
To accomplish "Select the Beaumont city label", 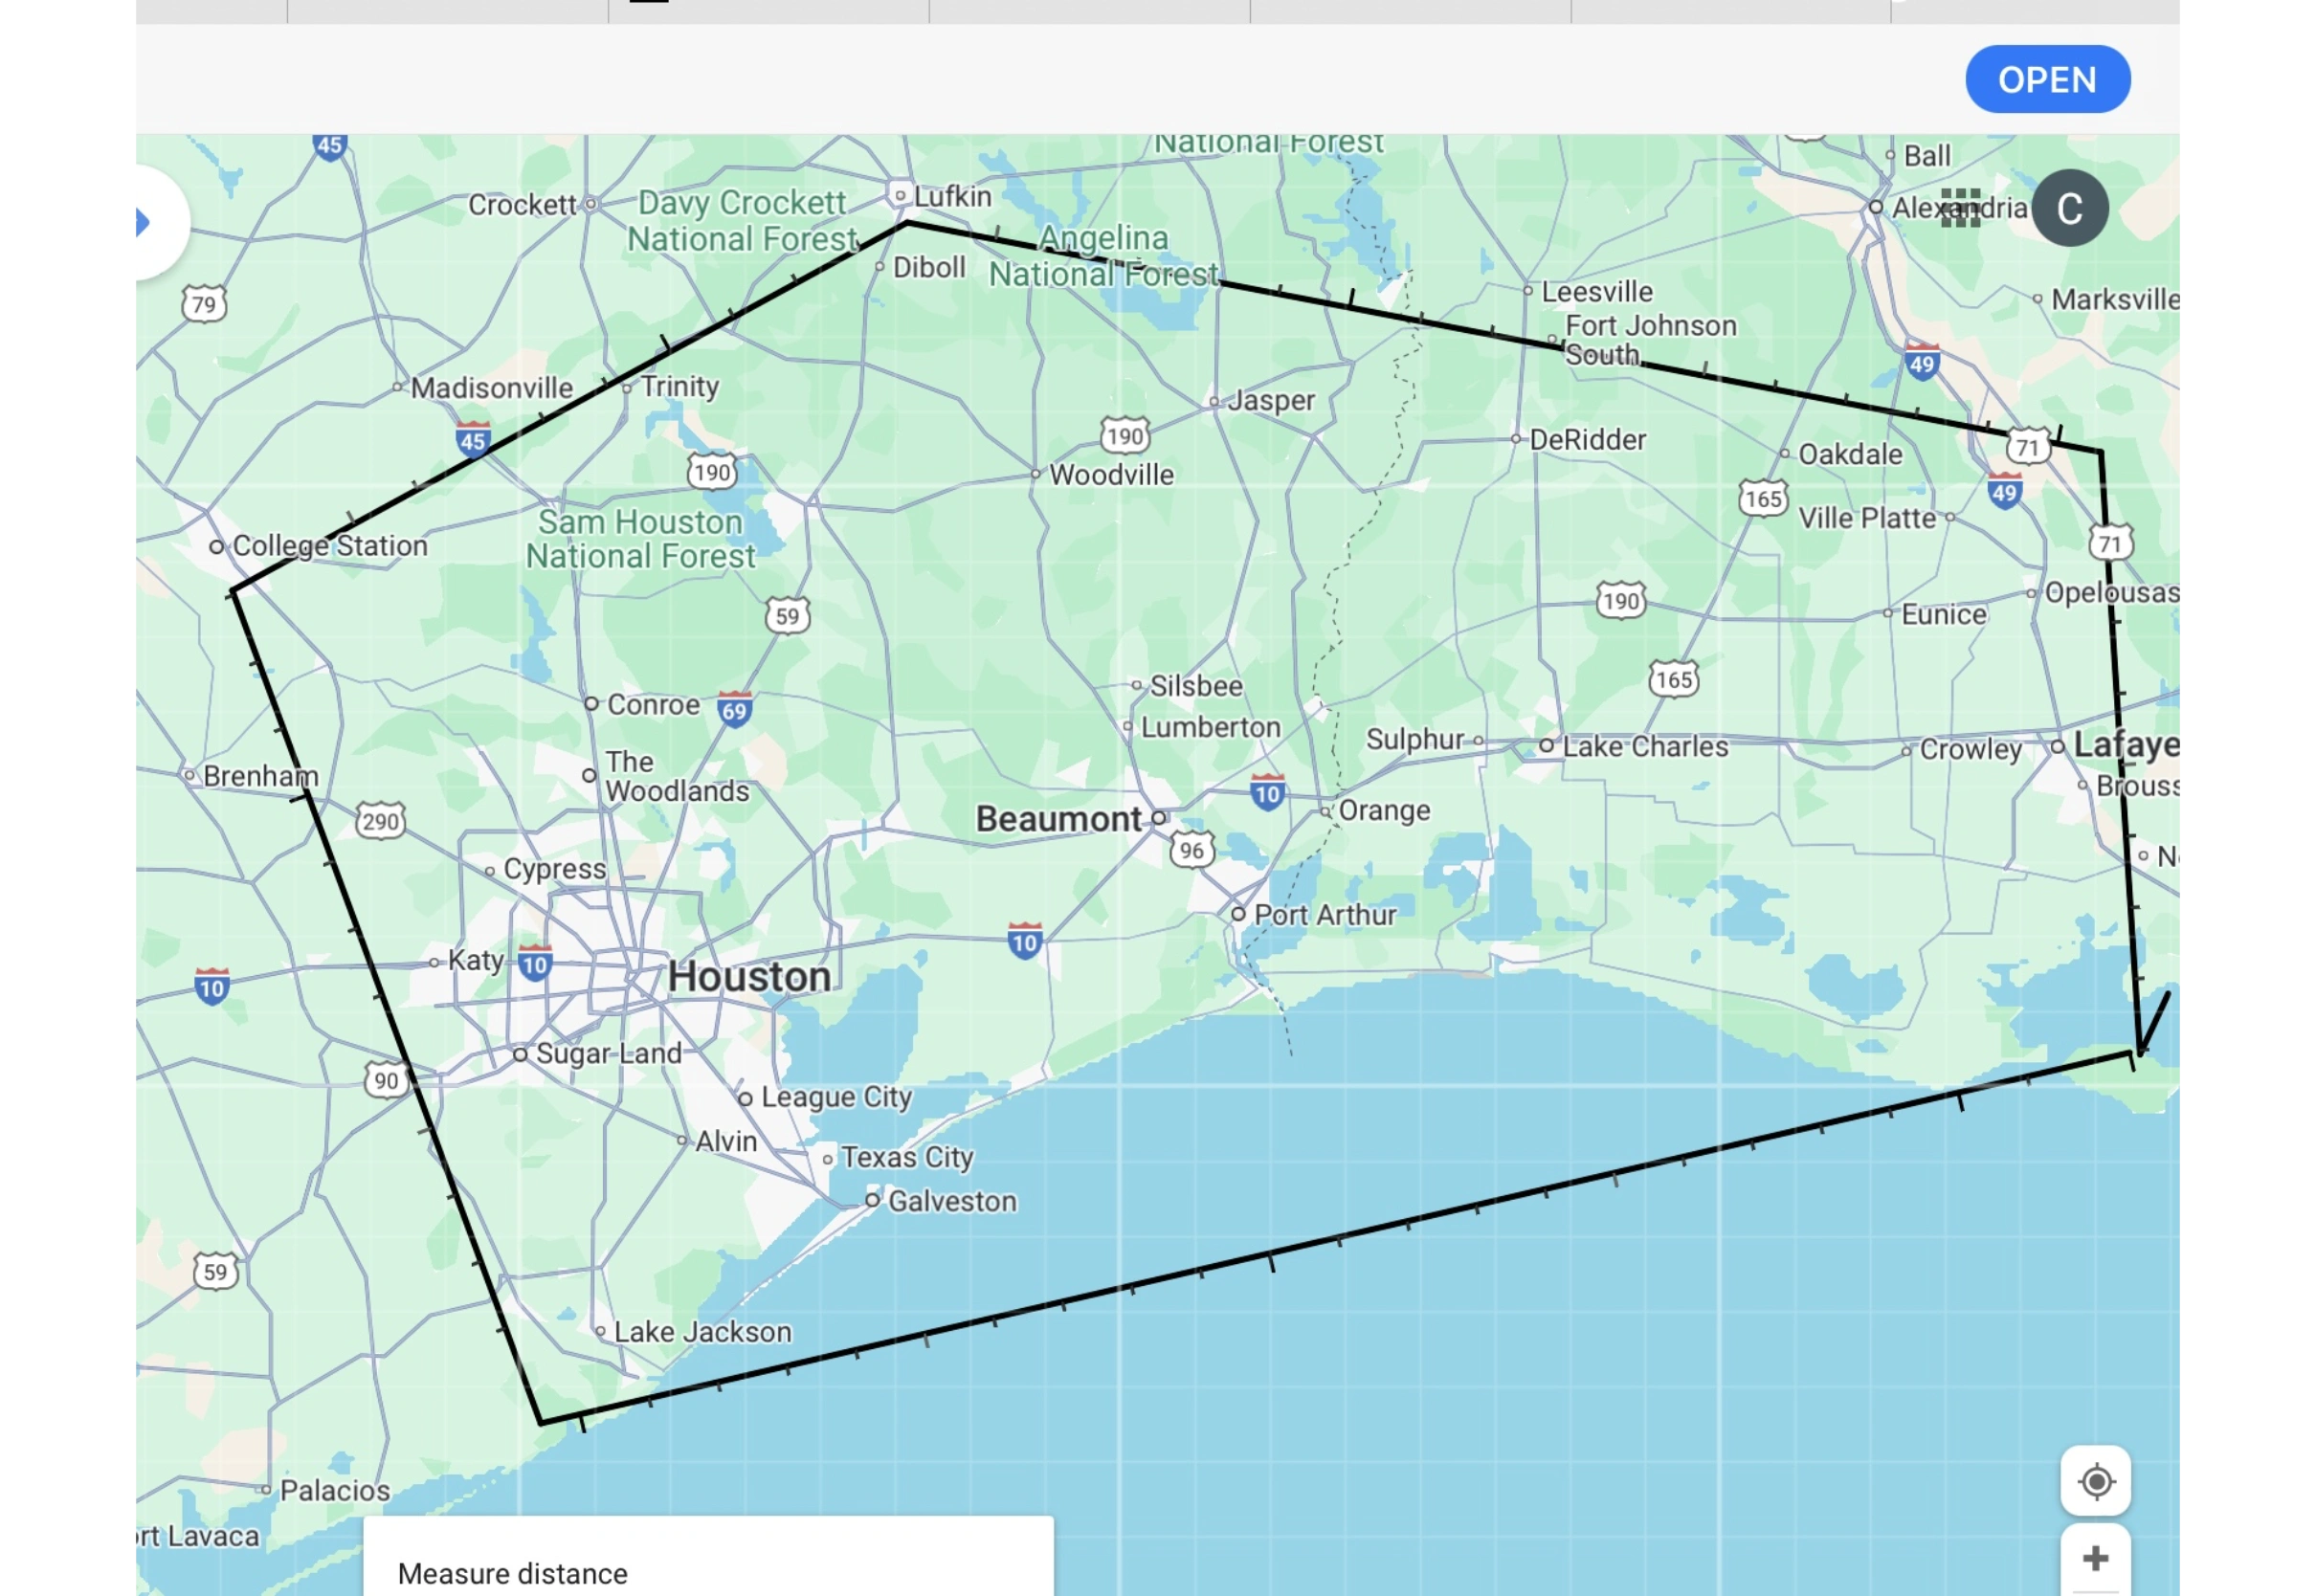I will 1058,819.
